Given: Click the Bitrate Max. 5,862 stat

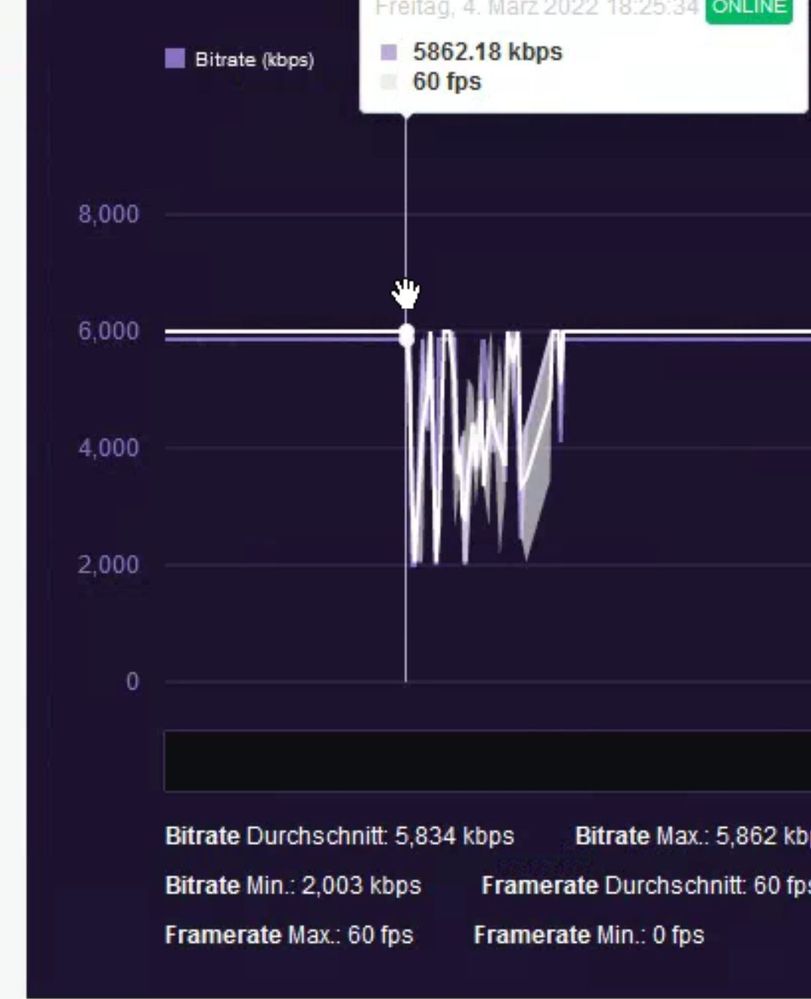Looking at the screenshot, I should point(693,836).
